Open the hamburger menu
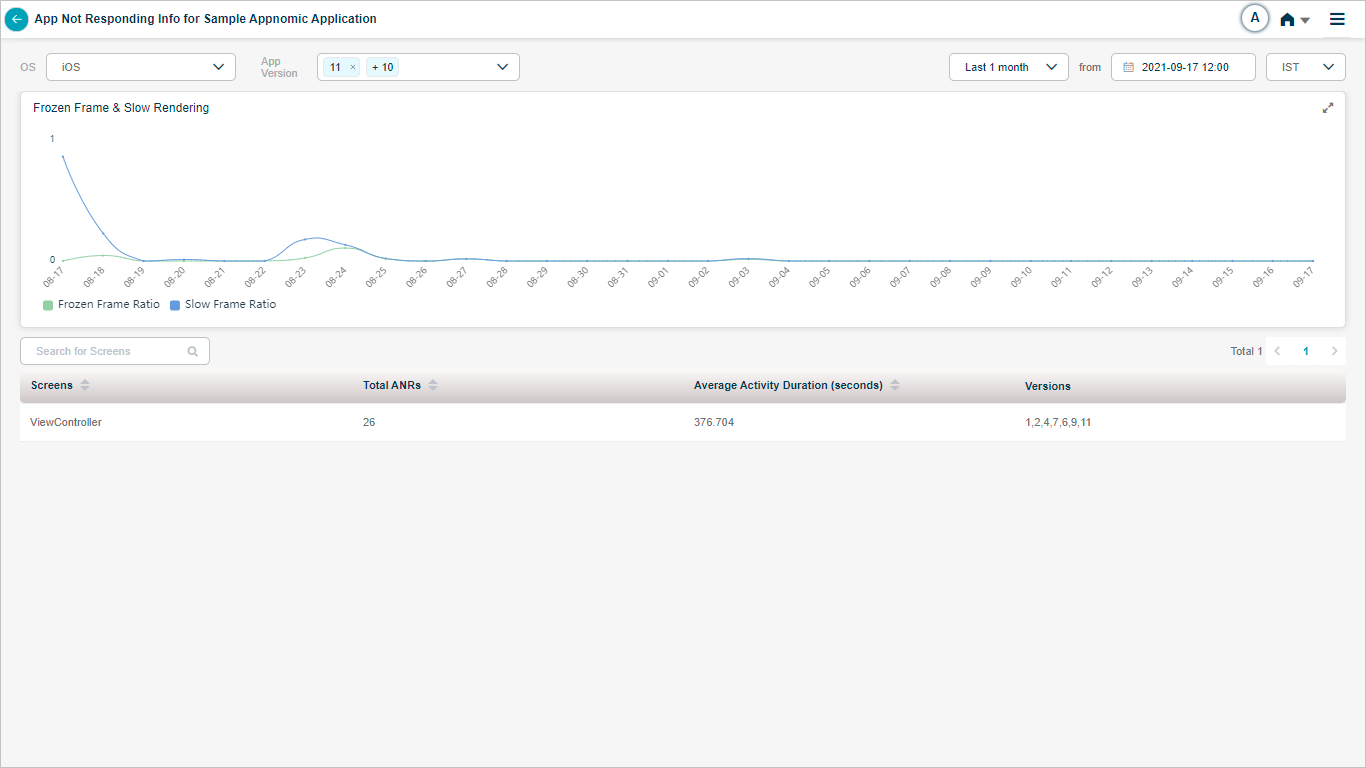Screen dimensions: 1366x768 1337,19
